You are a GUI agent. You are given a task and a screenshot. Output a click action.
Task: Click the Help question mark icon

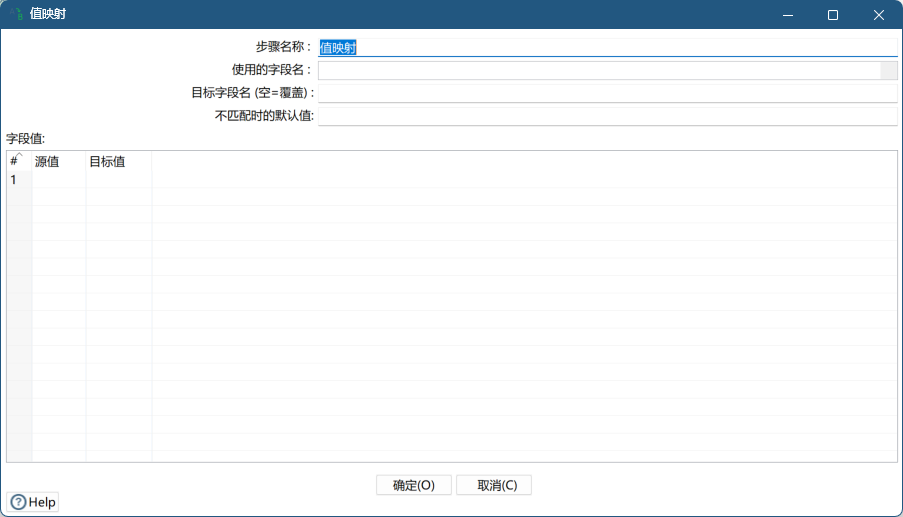pos(18,502)
